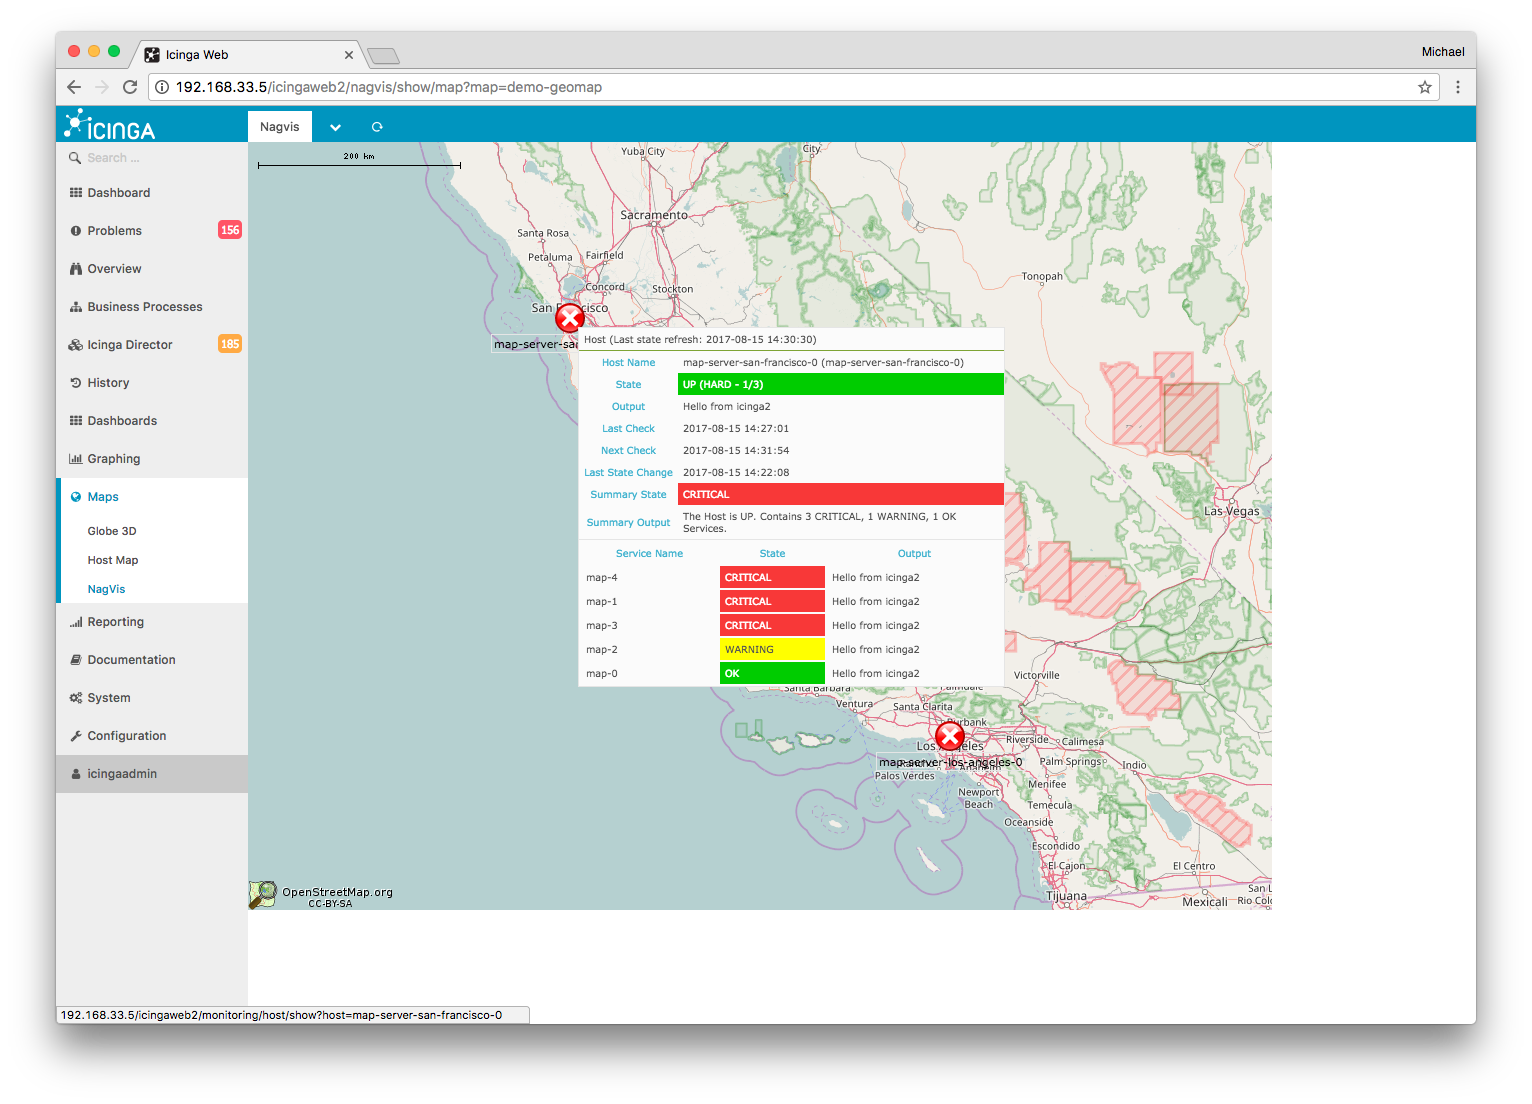Click the Michael profile button

point(1443,52)
